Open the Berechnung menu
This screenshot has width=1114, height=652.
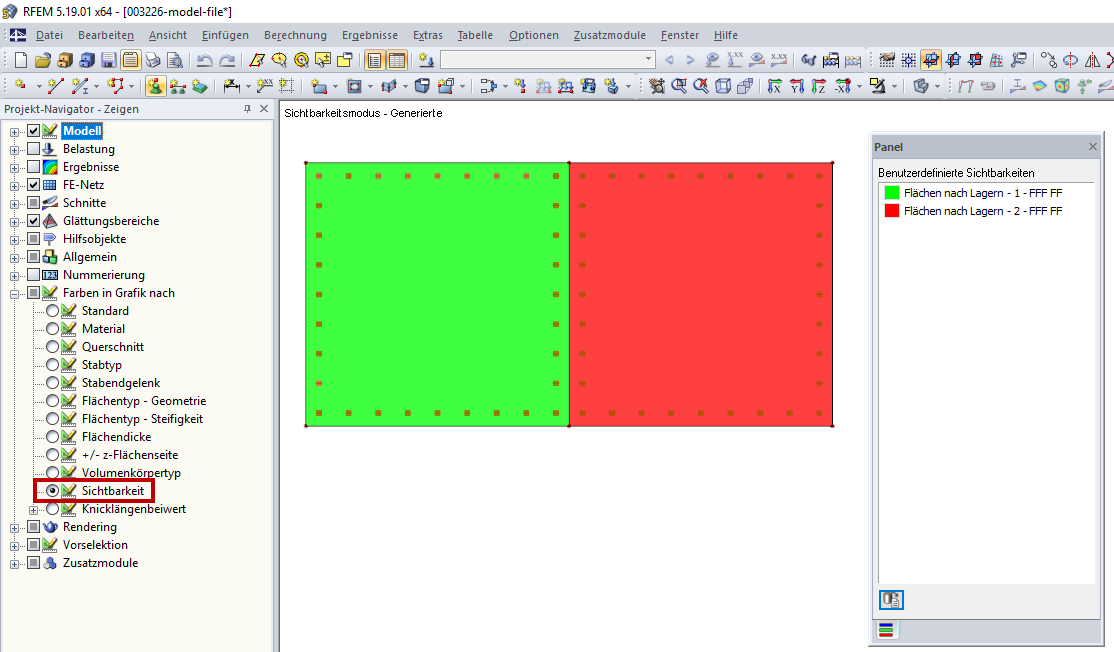pyautogui.click(x=294, y=35)
